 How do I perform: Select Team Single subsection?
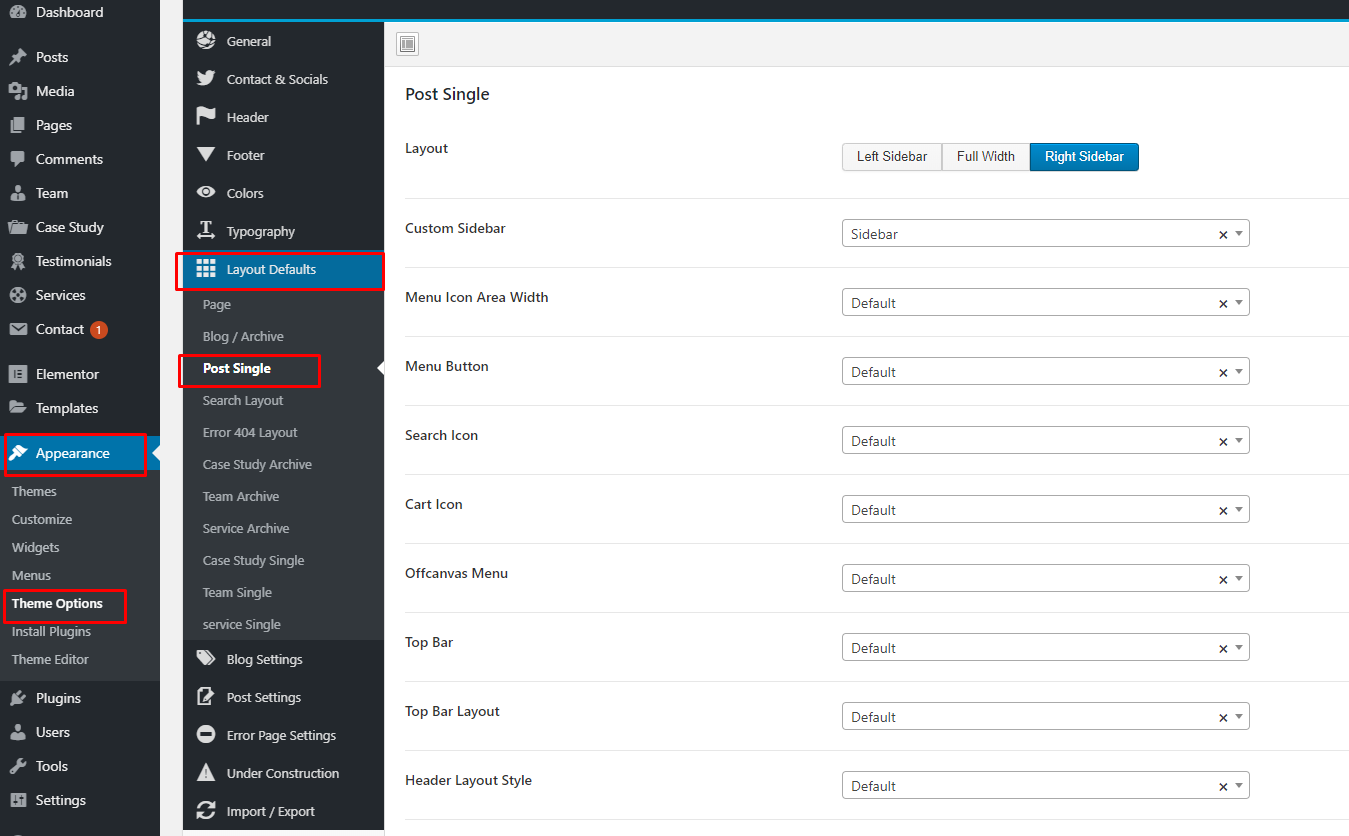(237, 592)
